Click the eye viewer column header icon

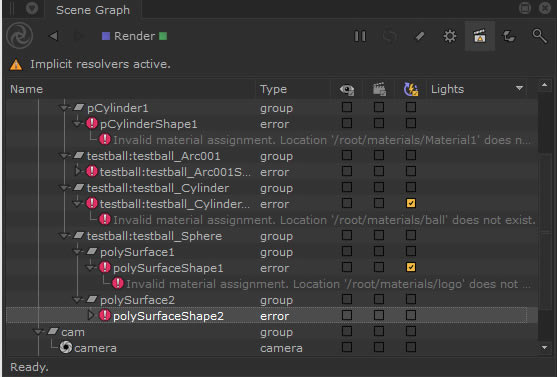(x=347, y=89)
